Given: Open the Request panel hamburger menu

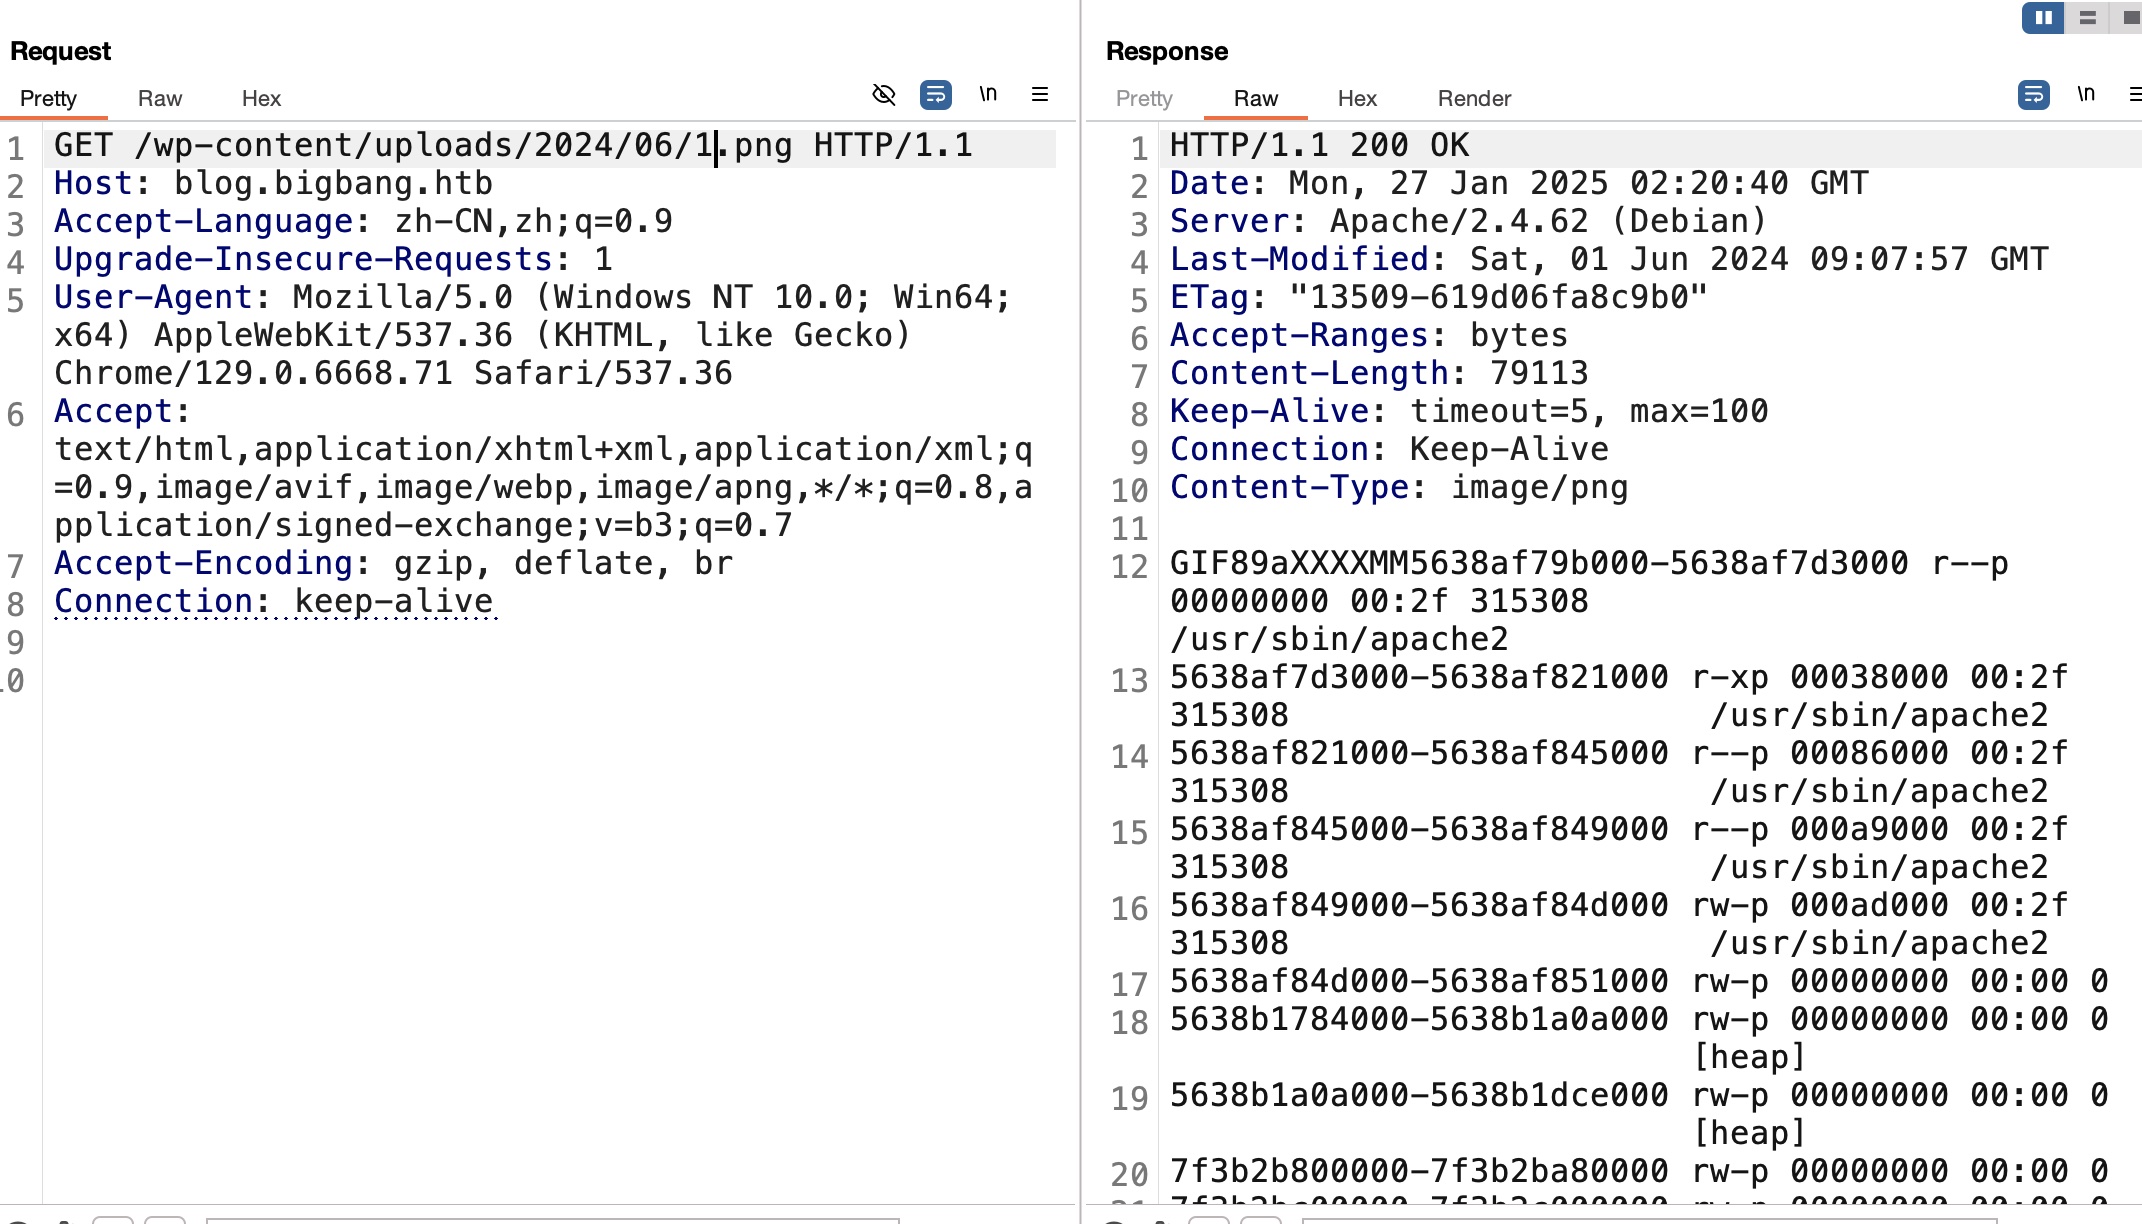Looking at the screenshot, I should coord(1040,94).
